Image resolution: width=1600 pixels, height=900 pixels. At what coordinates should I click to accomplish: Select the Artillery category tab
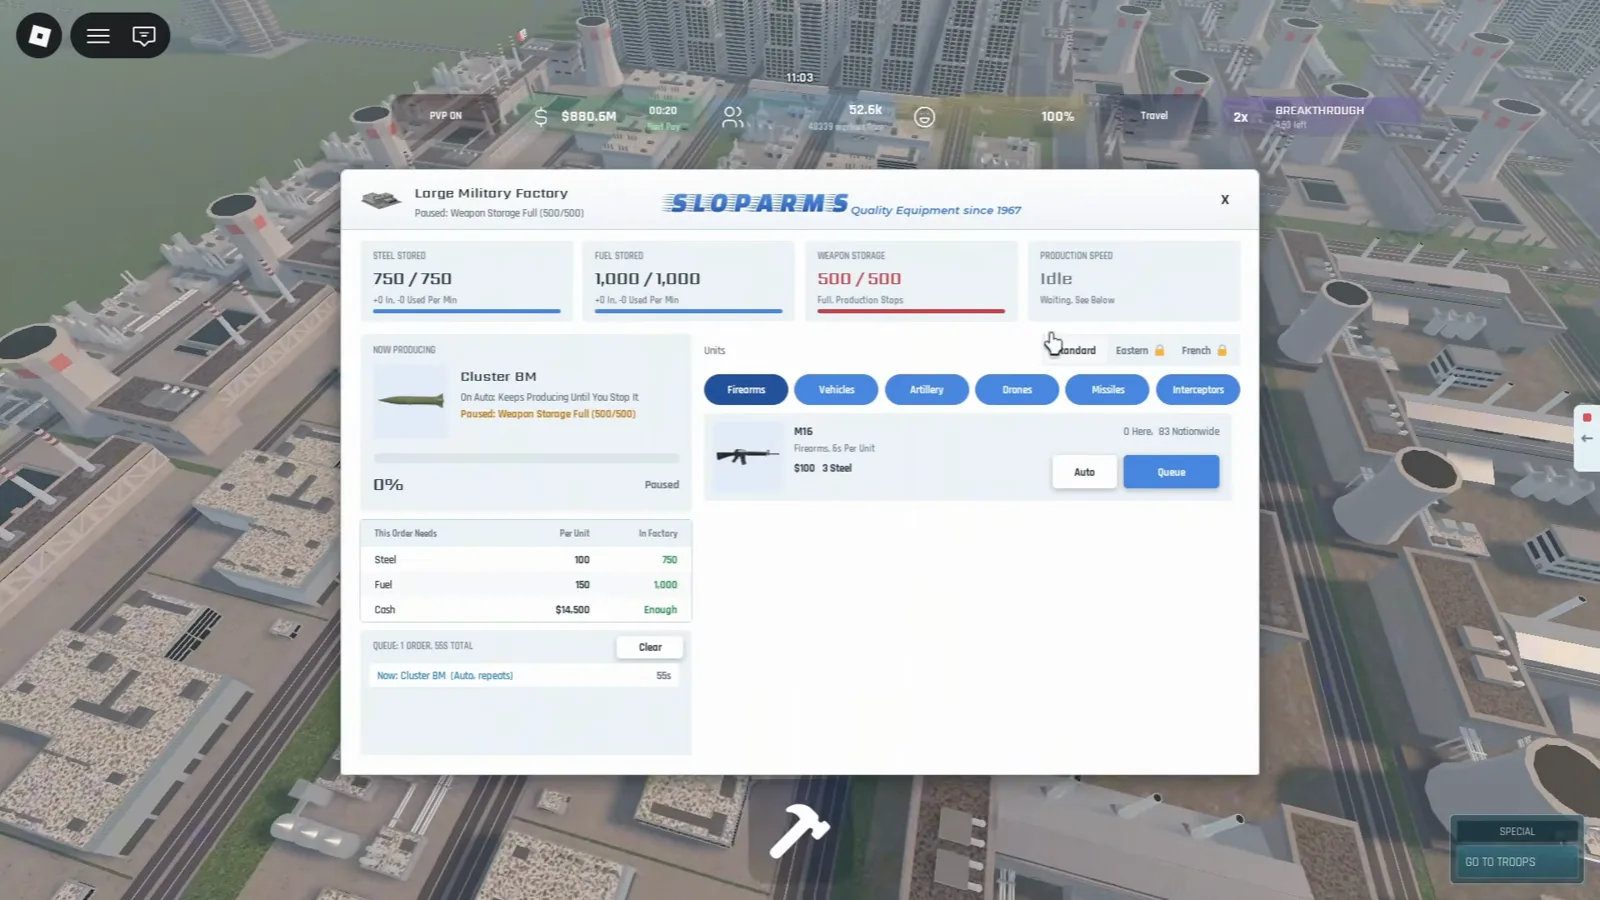point(927,390)
